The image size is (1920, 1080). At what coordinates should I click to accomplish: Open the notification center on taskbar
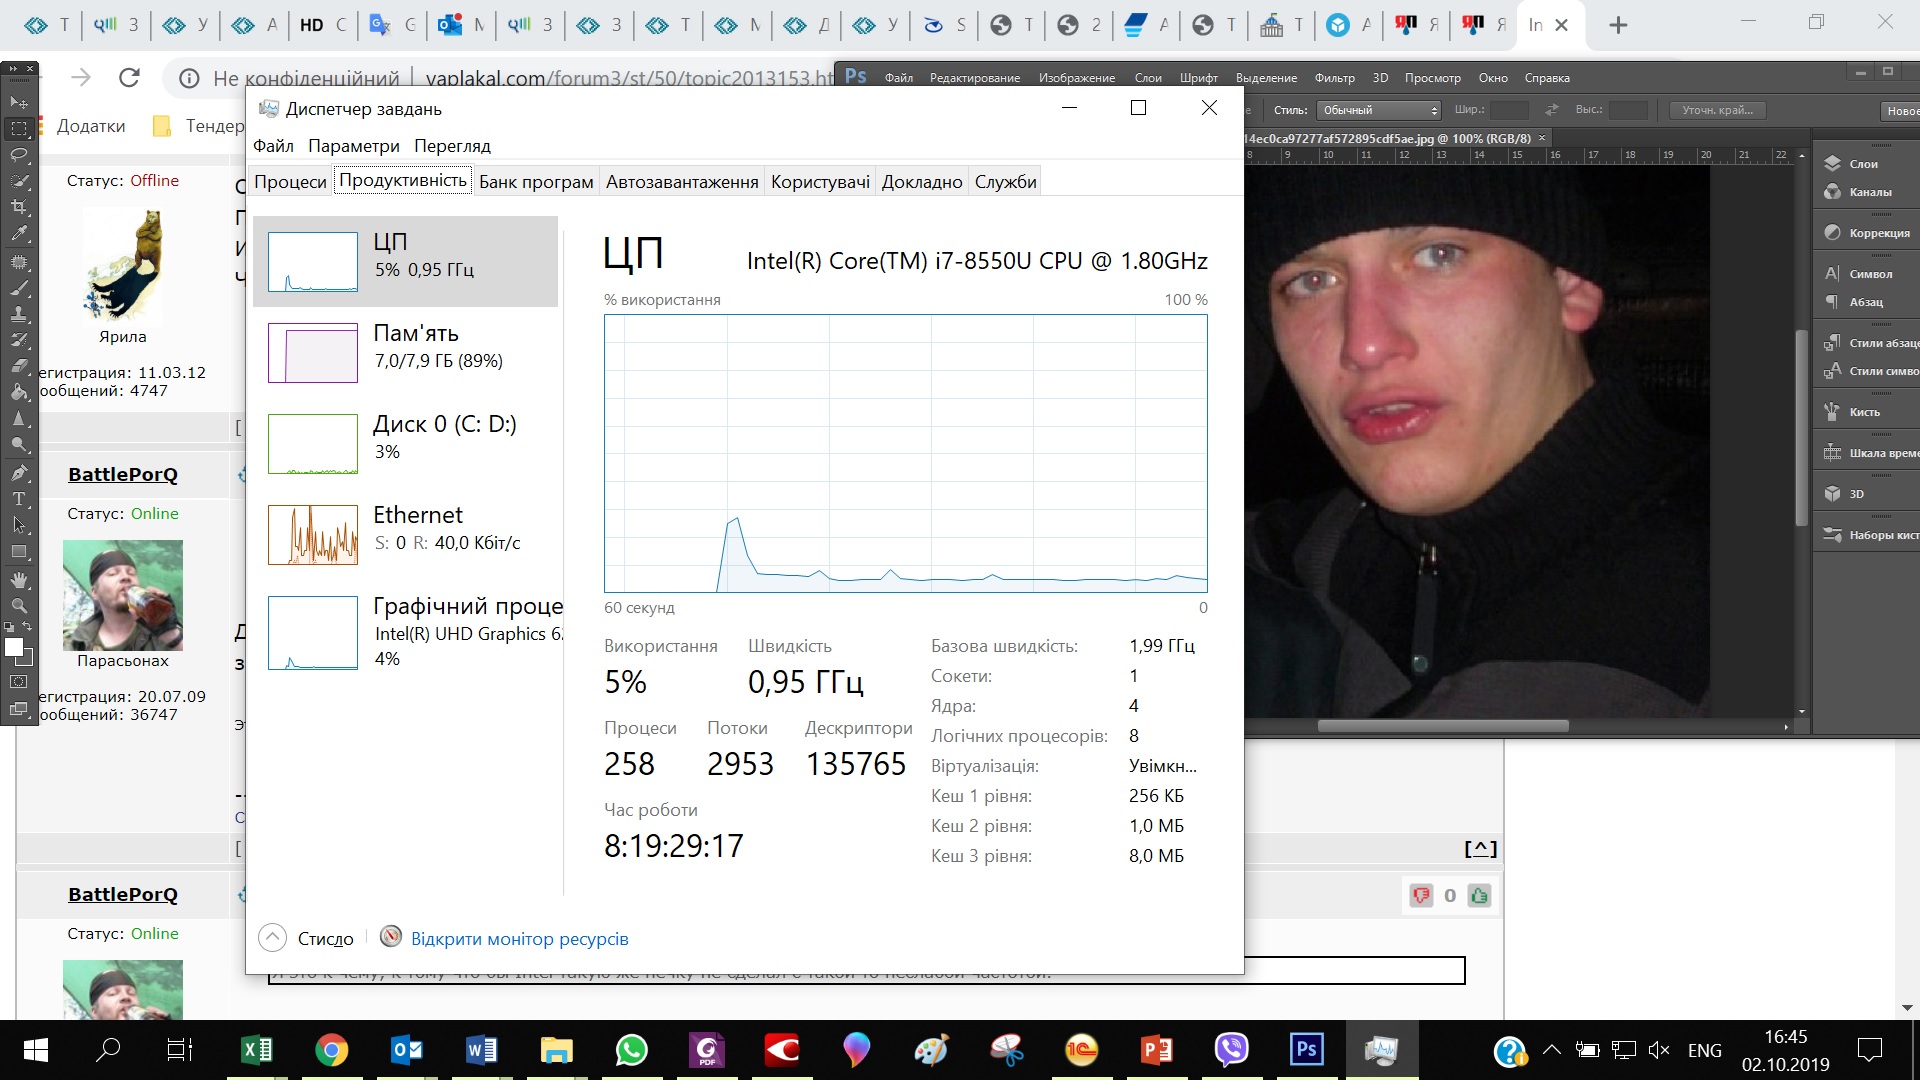[x=1870, y=1050]
